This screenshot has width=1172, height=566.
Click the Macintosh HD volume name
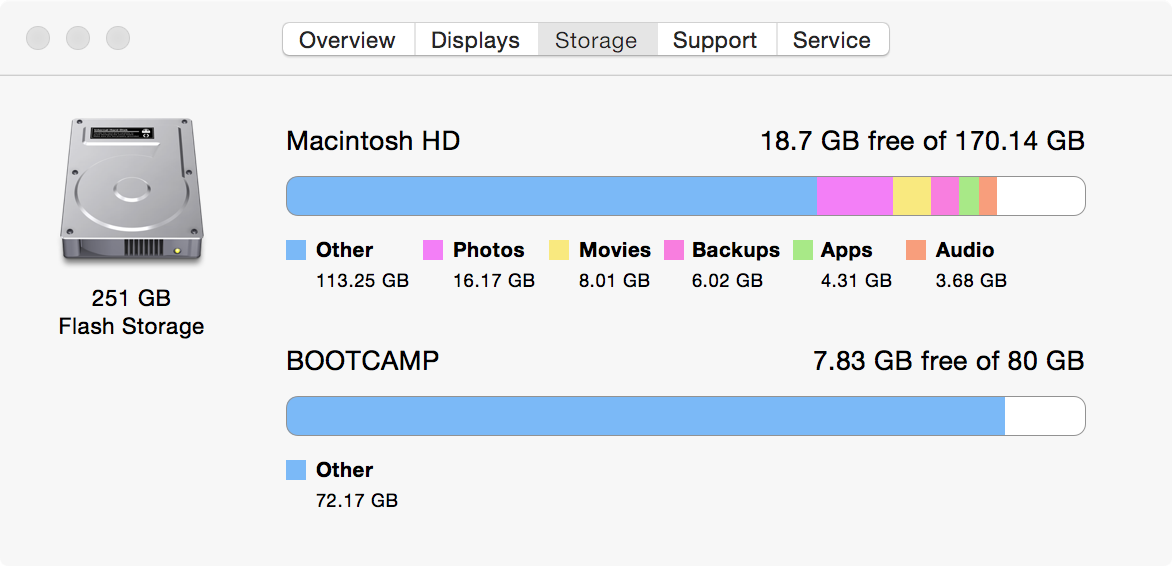click(373, 141)
